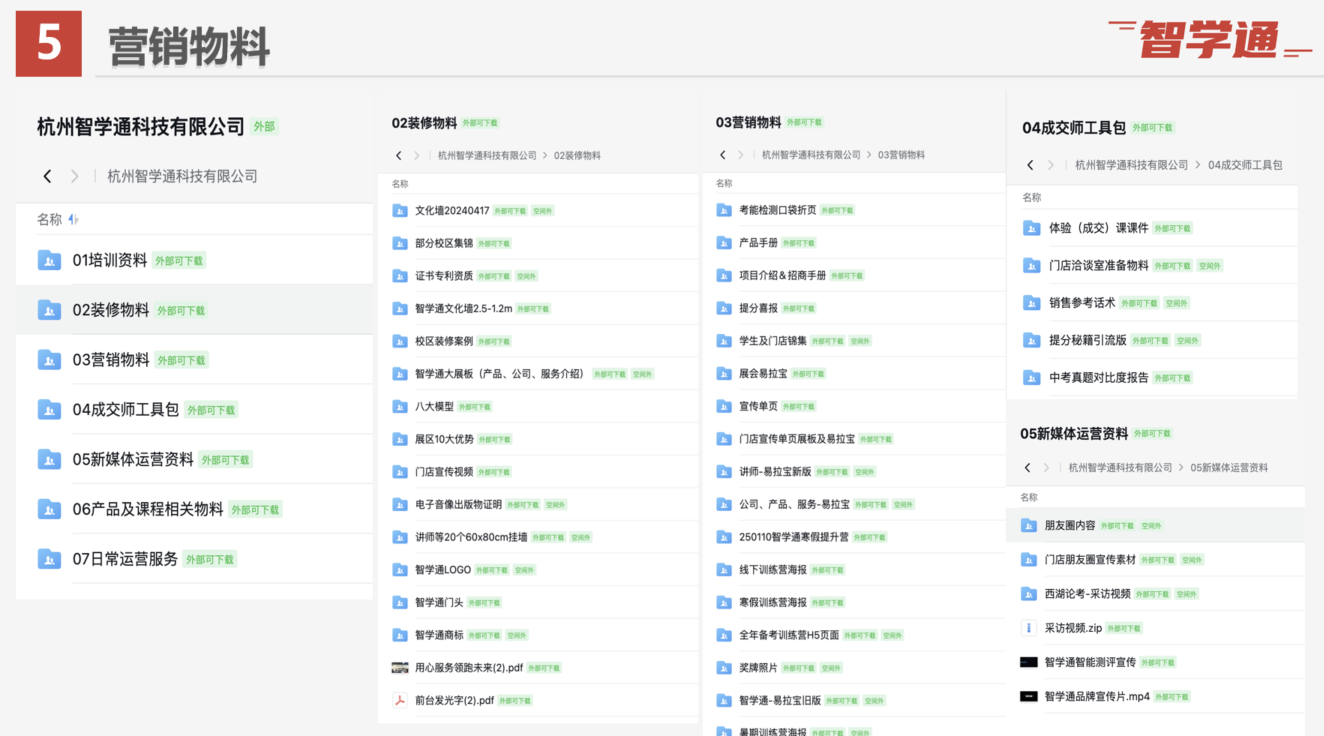The height and width of the screenshot is (736, 1324).
Task: Open the 前台发光字(2).pdf file icon
Action: [x=400, y=700]
